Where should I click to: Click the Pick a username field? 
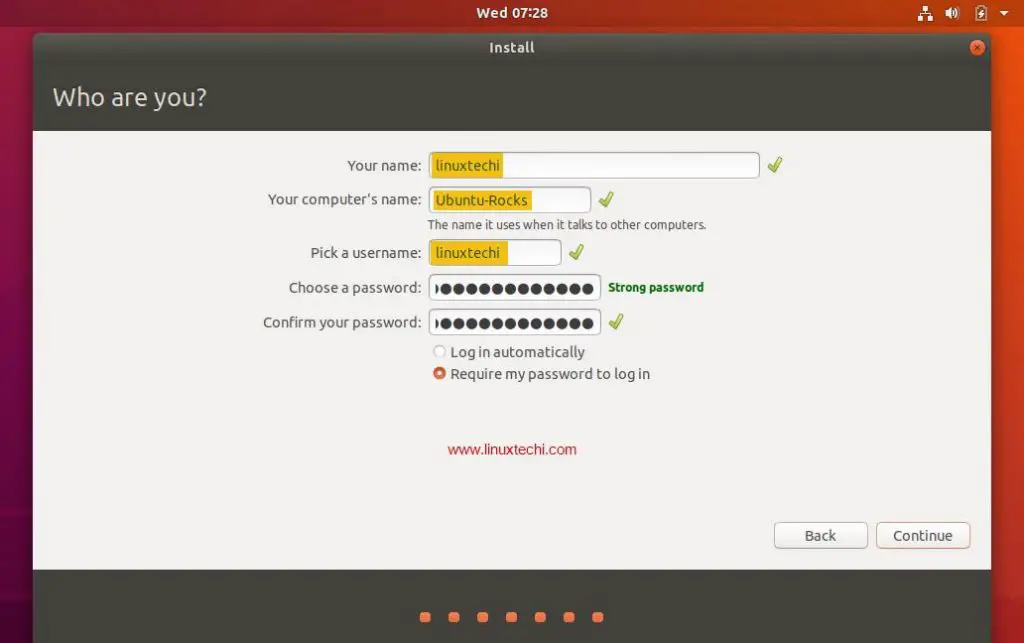pyautogui.click(x=494, y=253)
